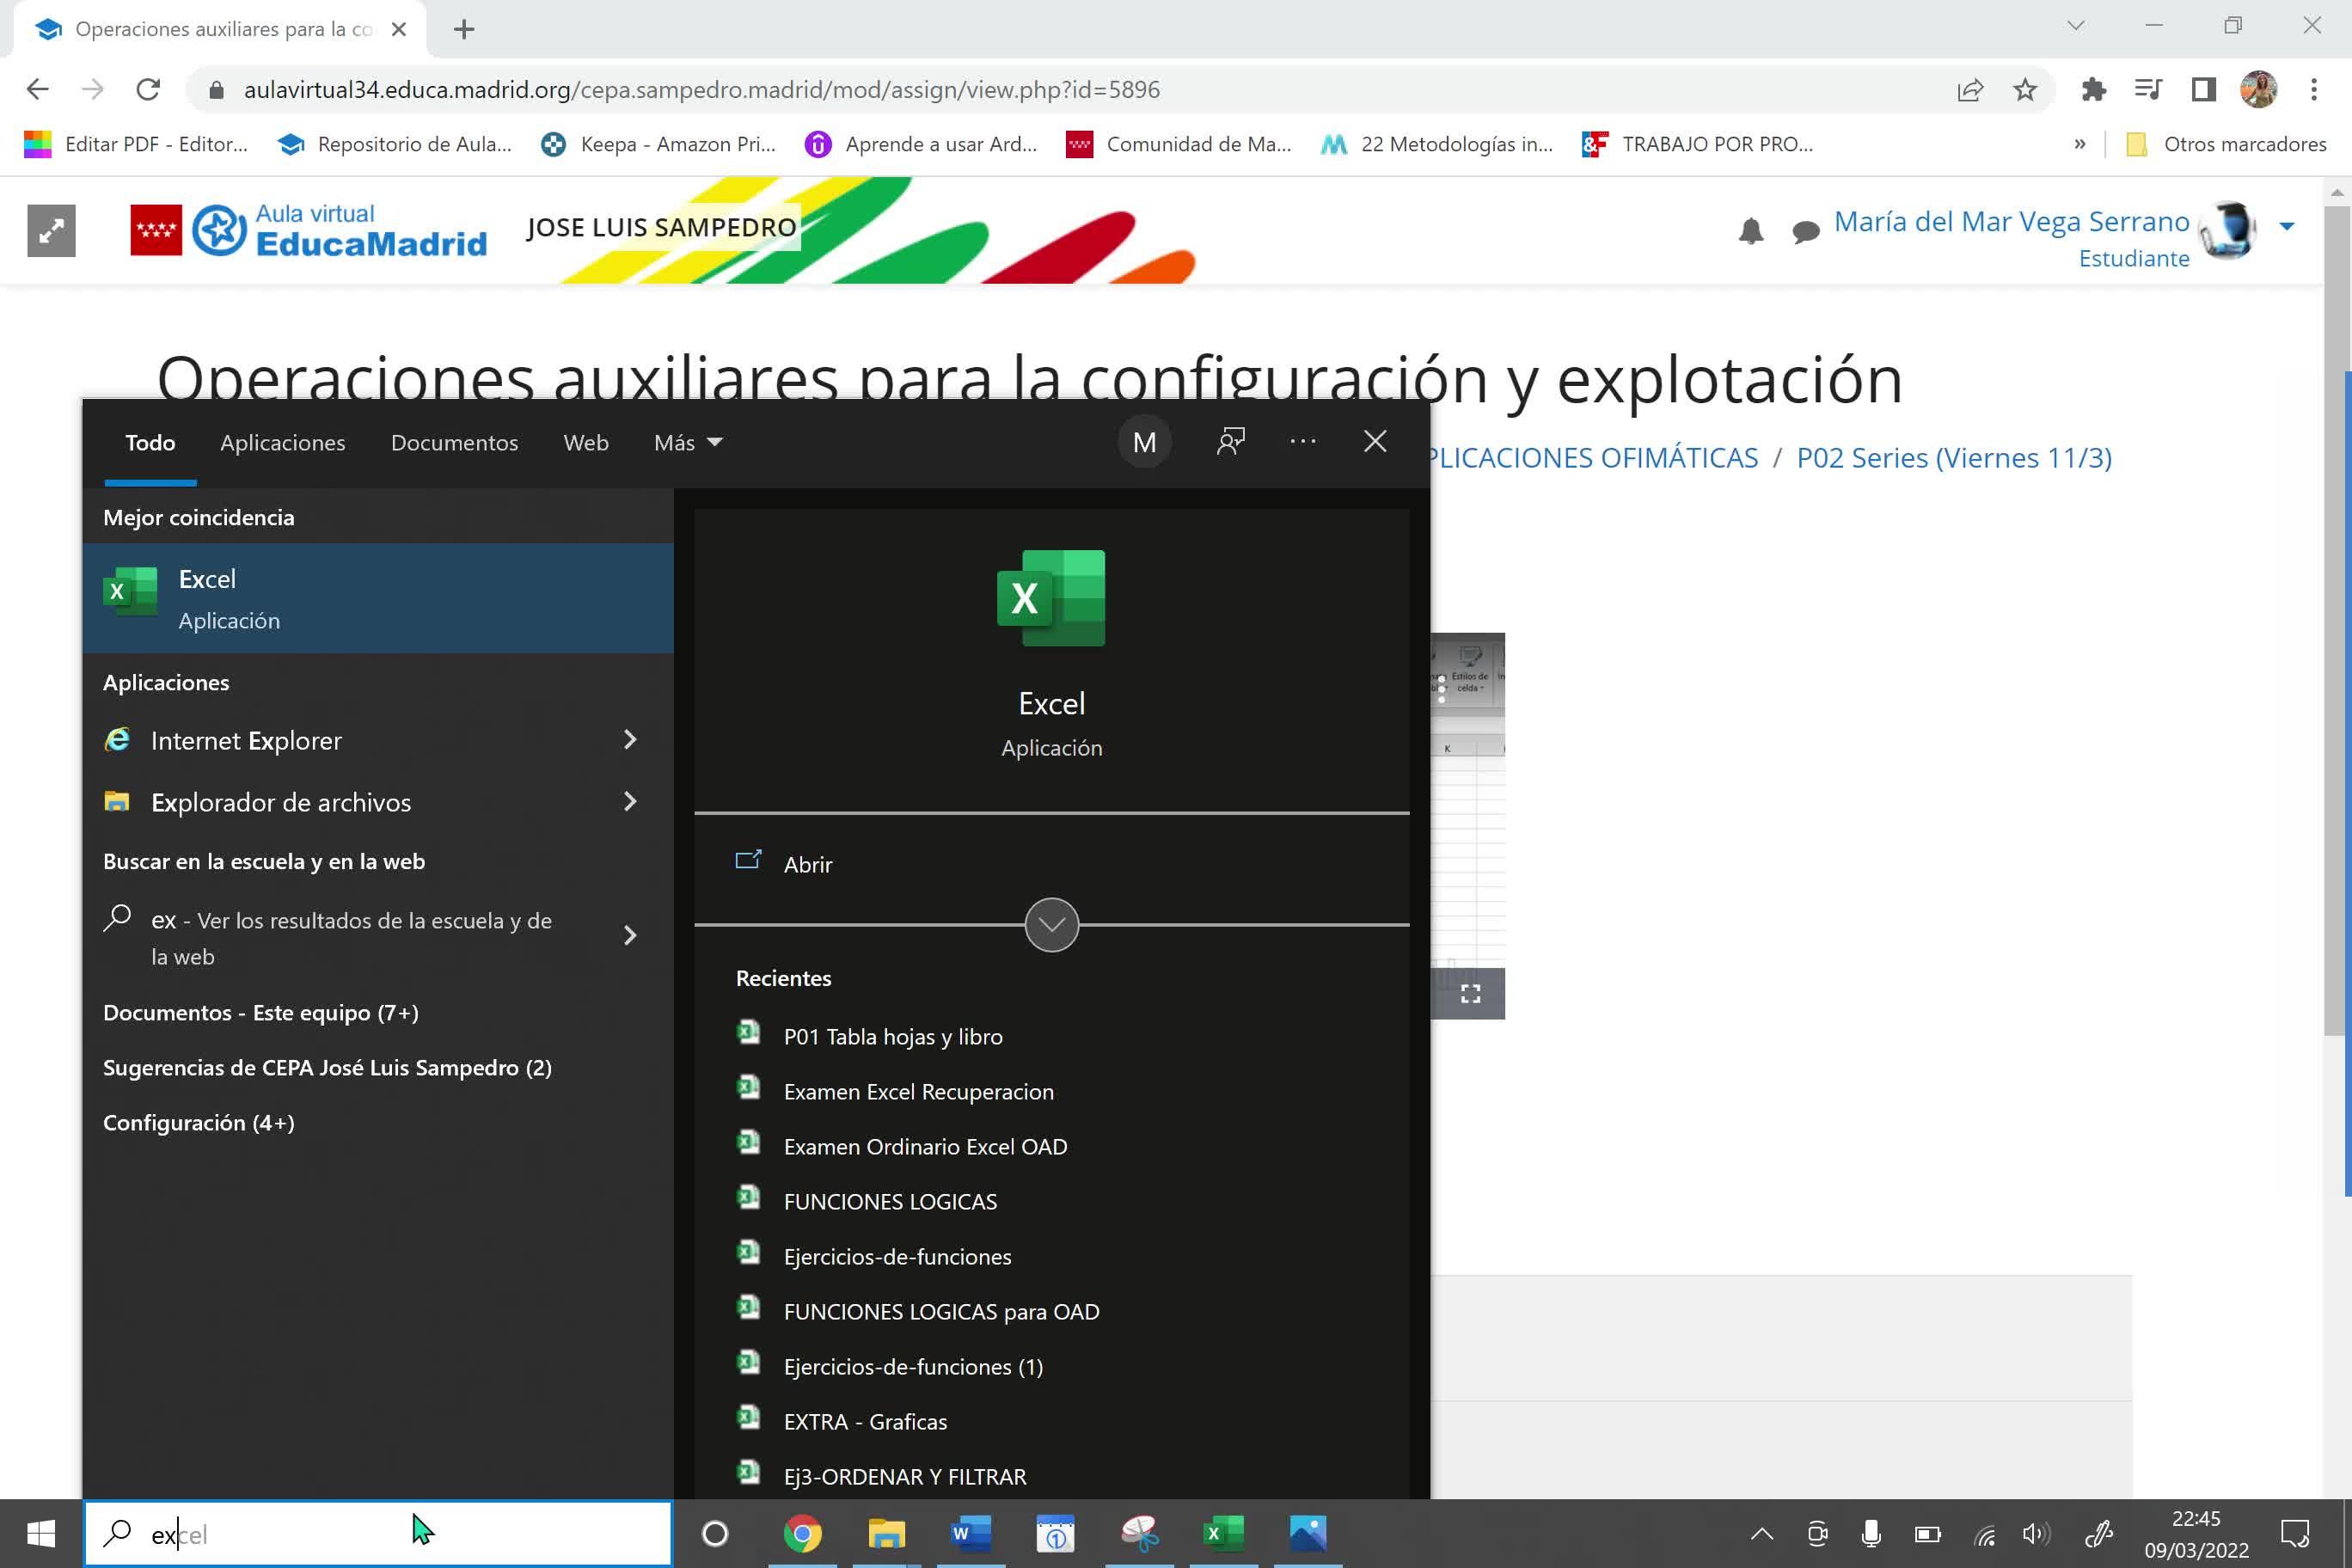This screenshot has height=1568, width=2352.
Task: Toggle full-screen with the expand arrows icon
Action: [x=51, y=231]
